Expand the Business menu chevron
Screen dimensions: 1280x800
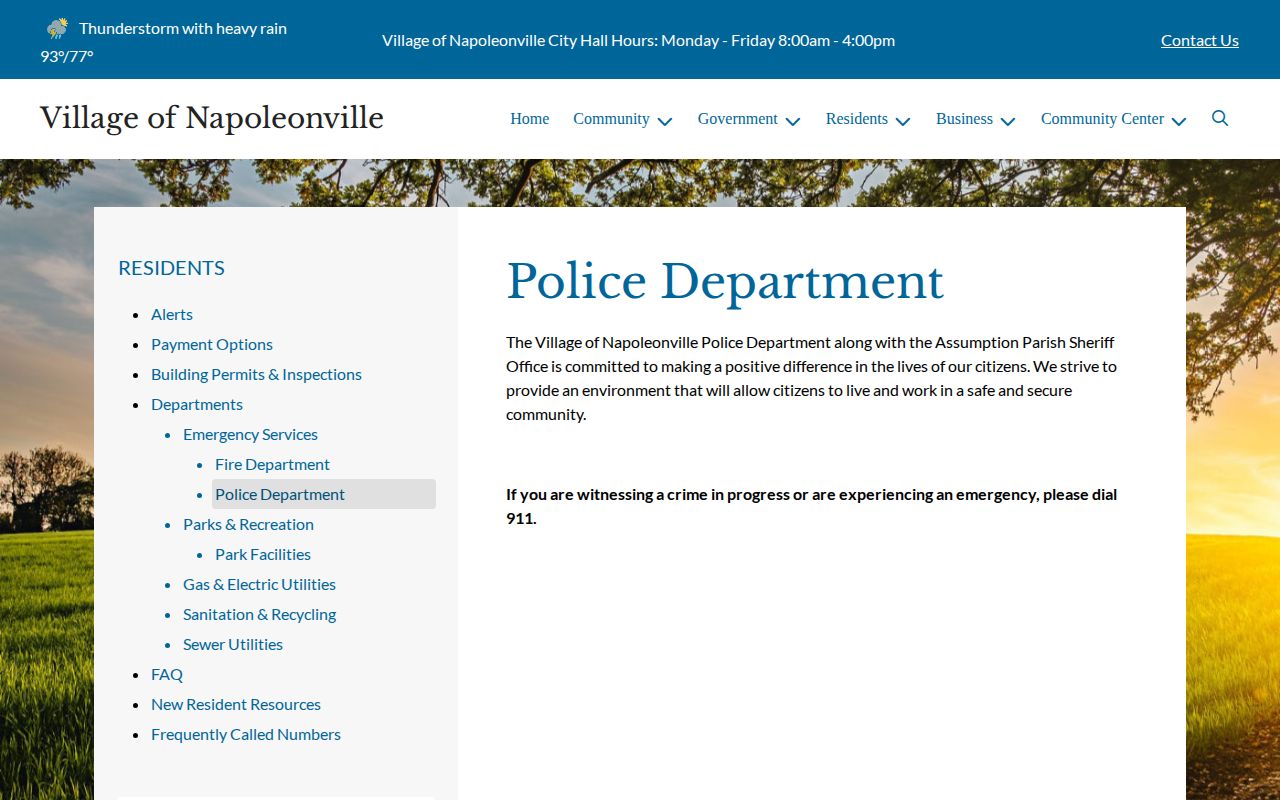click(x=1008, y=121)
